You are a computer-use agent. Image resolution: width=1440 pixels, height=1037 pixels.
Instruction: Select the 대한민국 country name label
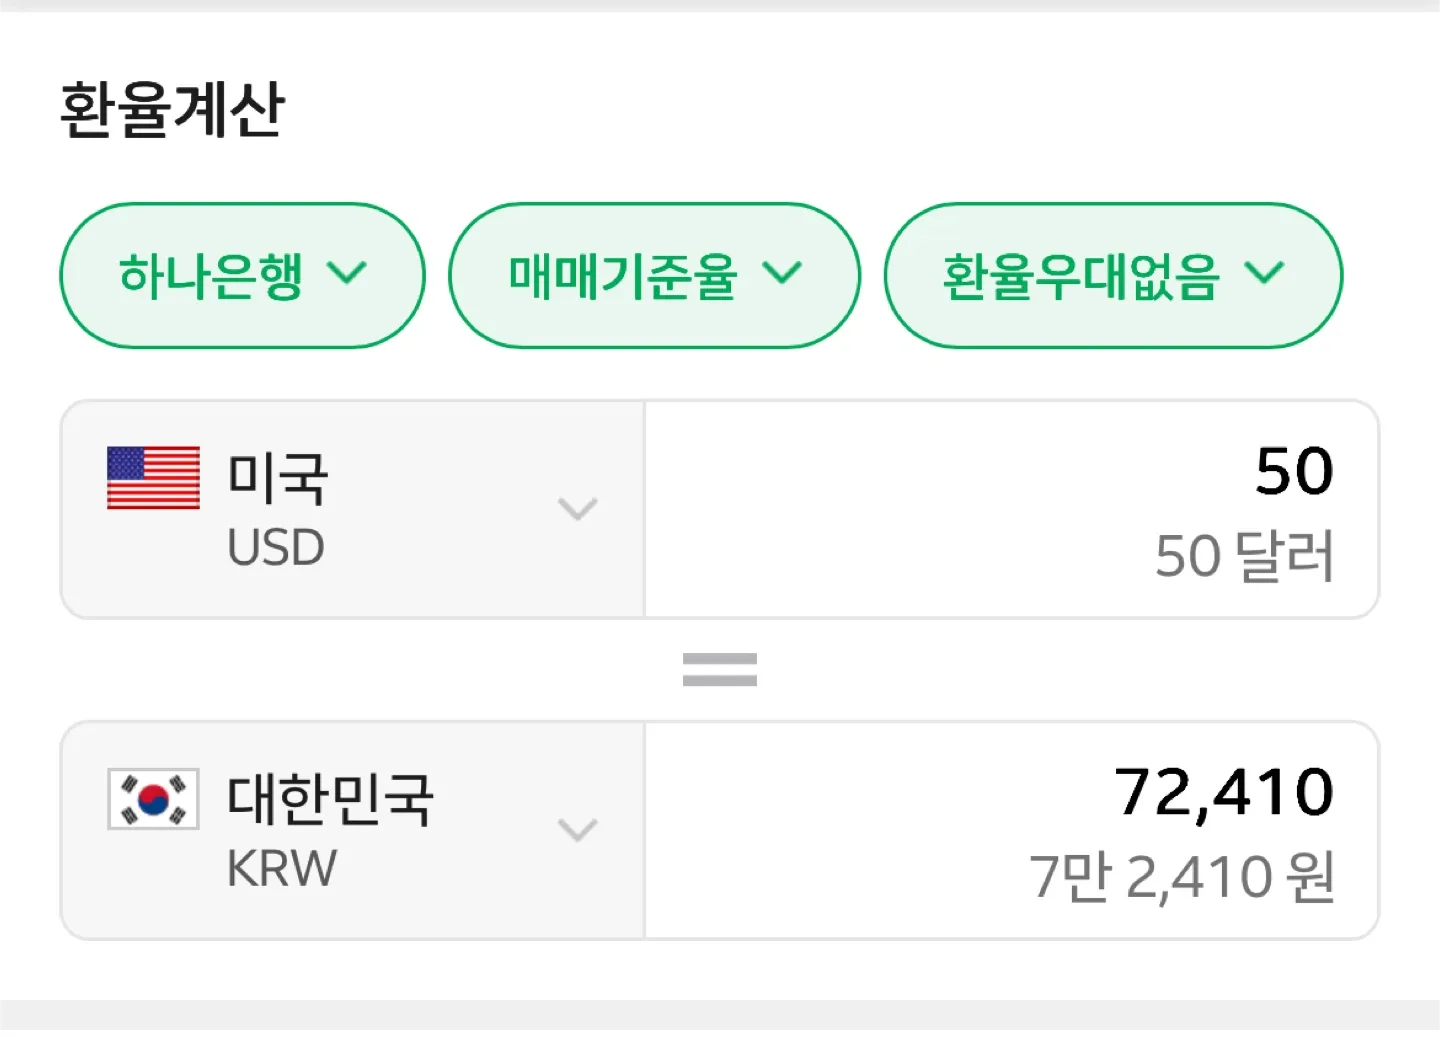click(x=330, y=799)
